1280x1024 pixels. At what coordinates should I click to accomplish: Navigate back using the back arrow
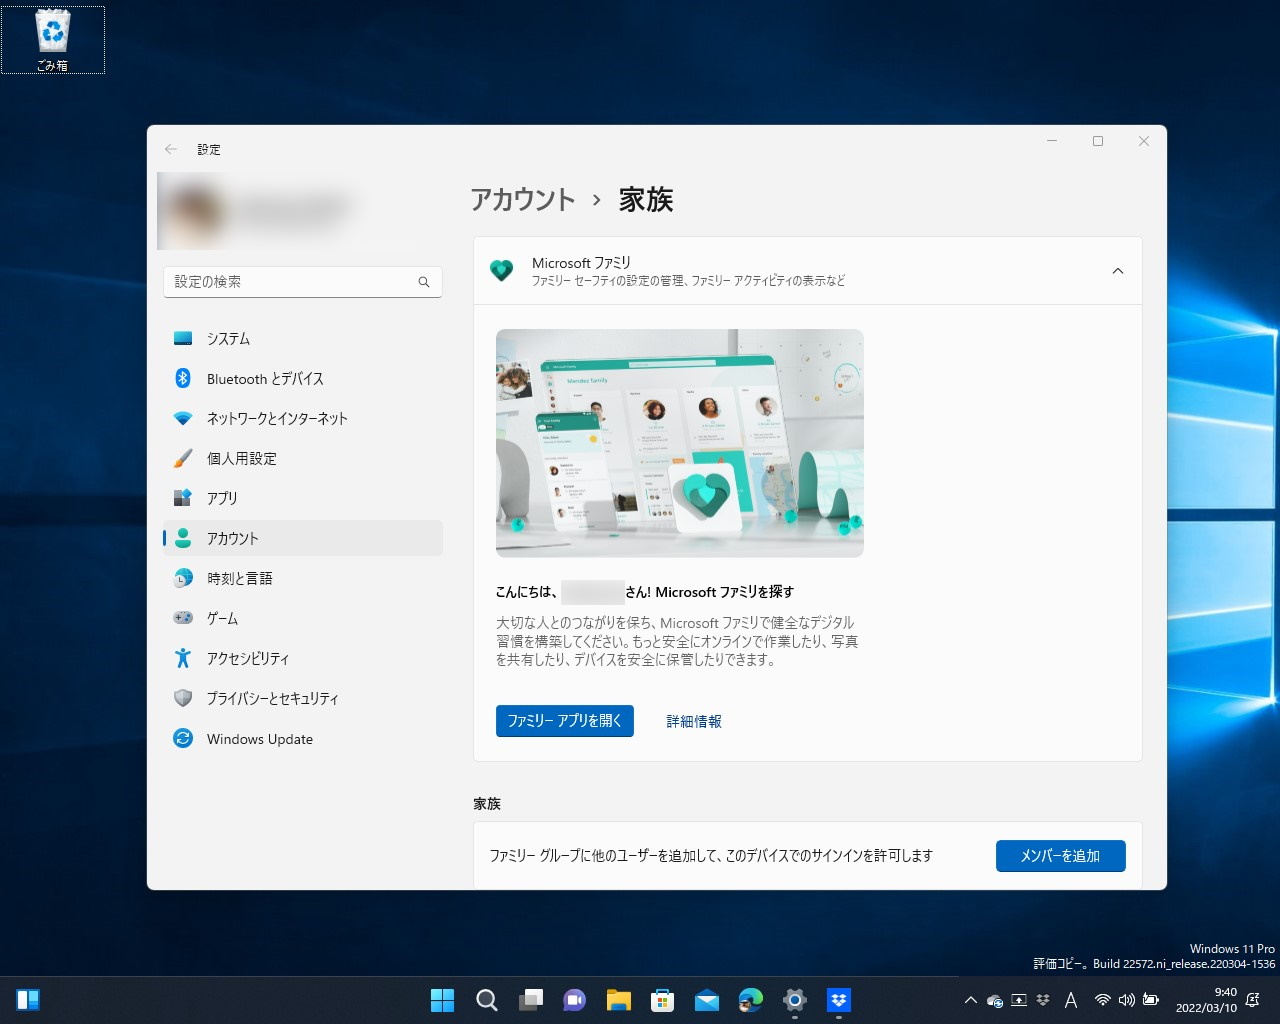click(170, 148)
